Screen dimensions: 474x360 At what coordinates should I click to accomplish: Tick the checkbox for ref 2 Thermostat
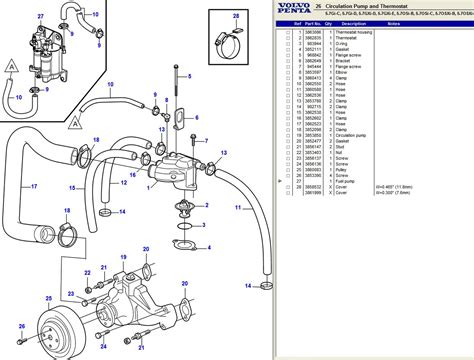(x=288, y=38)
